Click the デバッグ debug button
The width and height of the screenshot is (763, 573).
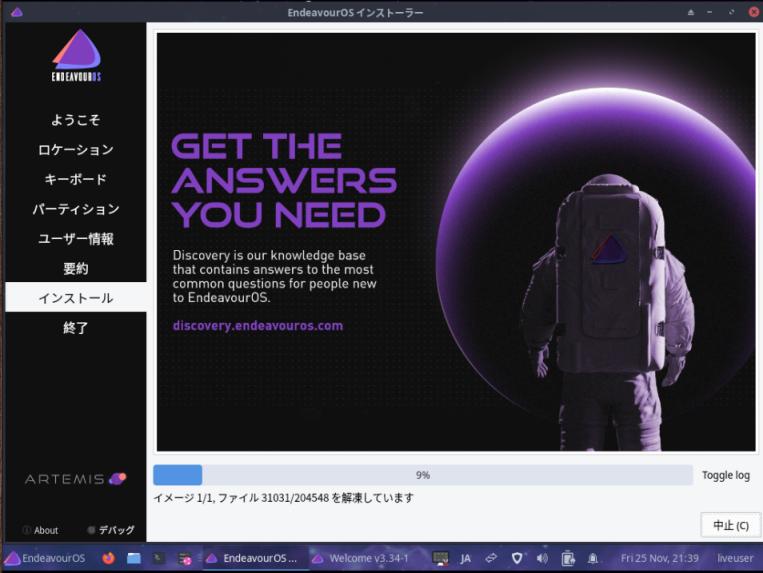pyautogui.click(x=111, y=530)
